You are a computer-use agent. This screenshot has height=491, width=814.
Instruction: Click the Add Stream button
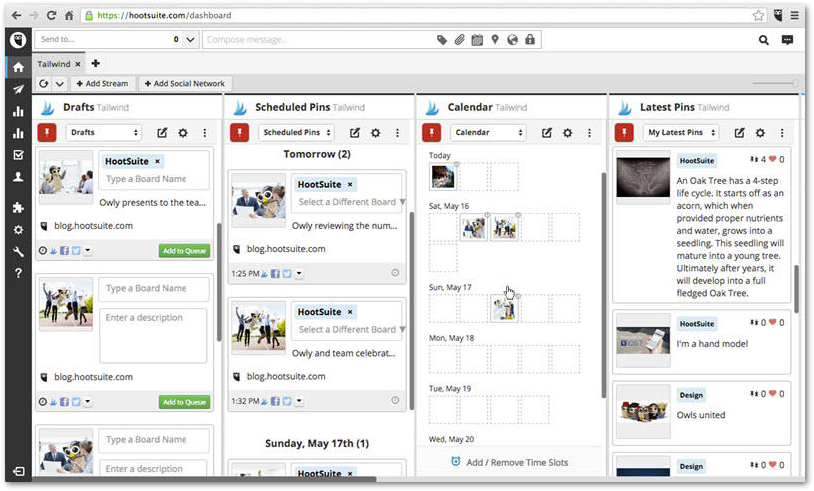[x=102, y=84]
